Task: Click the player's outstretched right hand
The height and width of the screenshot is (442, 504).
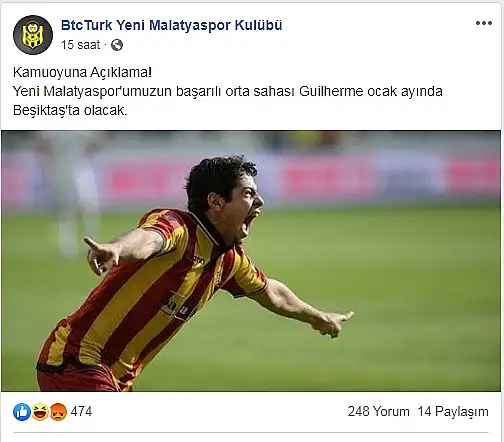Action: click(100, 255)
